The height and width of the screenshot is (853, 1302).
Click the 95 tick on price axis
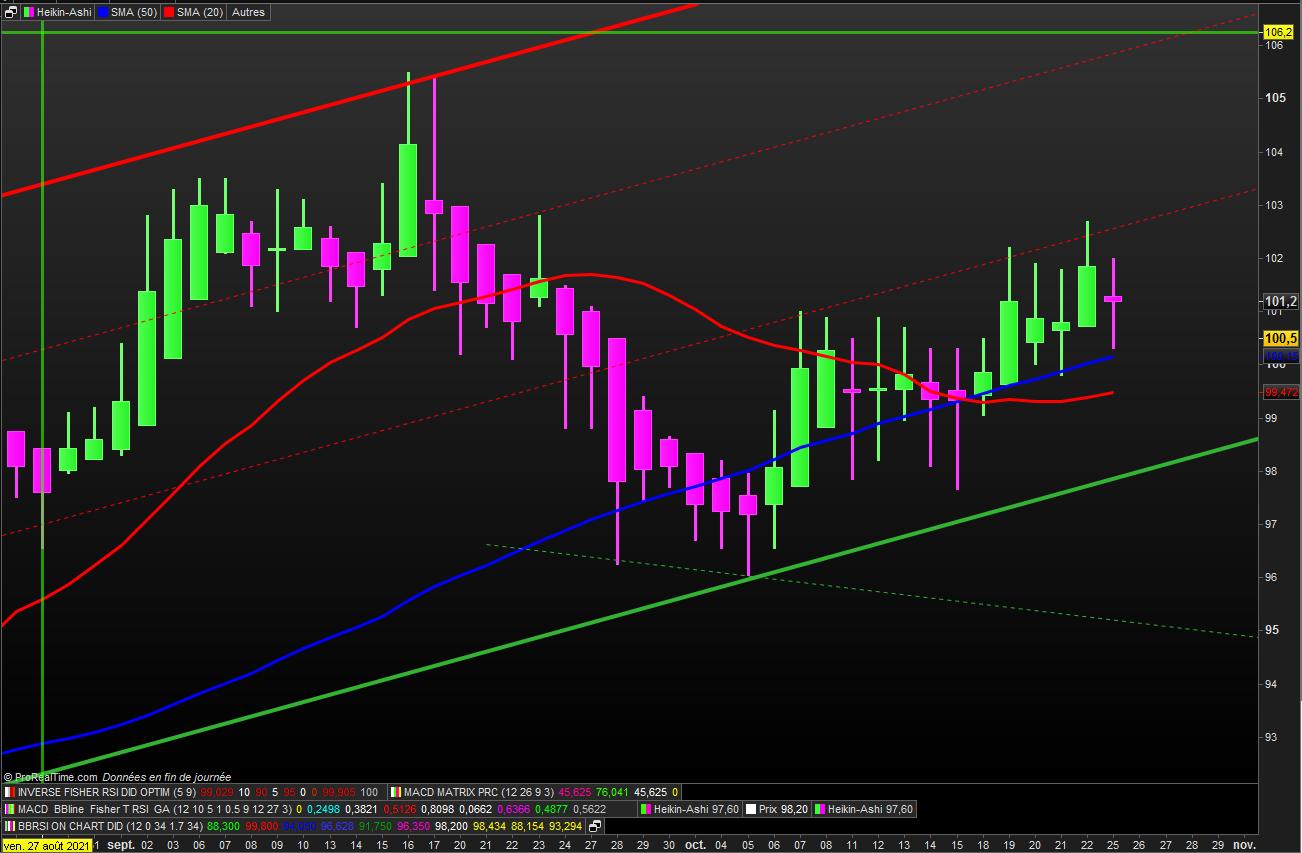point(1272,630)
